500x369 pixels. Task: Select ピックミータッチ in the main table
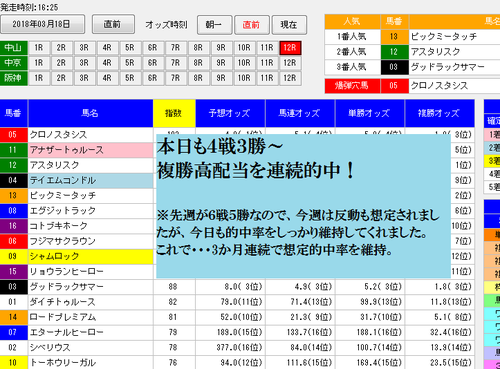coord(90,195)
